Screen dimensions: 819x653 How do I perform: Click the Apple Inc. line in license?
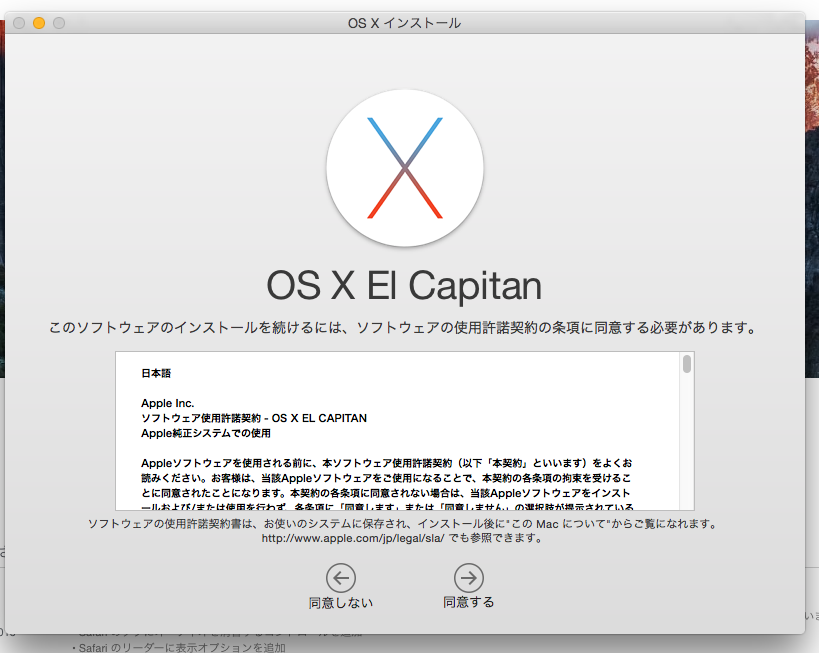pyautogui.click(x=168, y=403)
